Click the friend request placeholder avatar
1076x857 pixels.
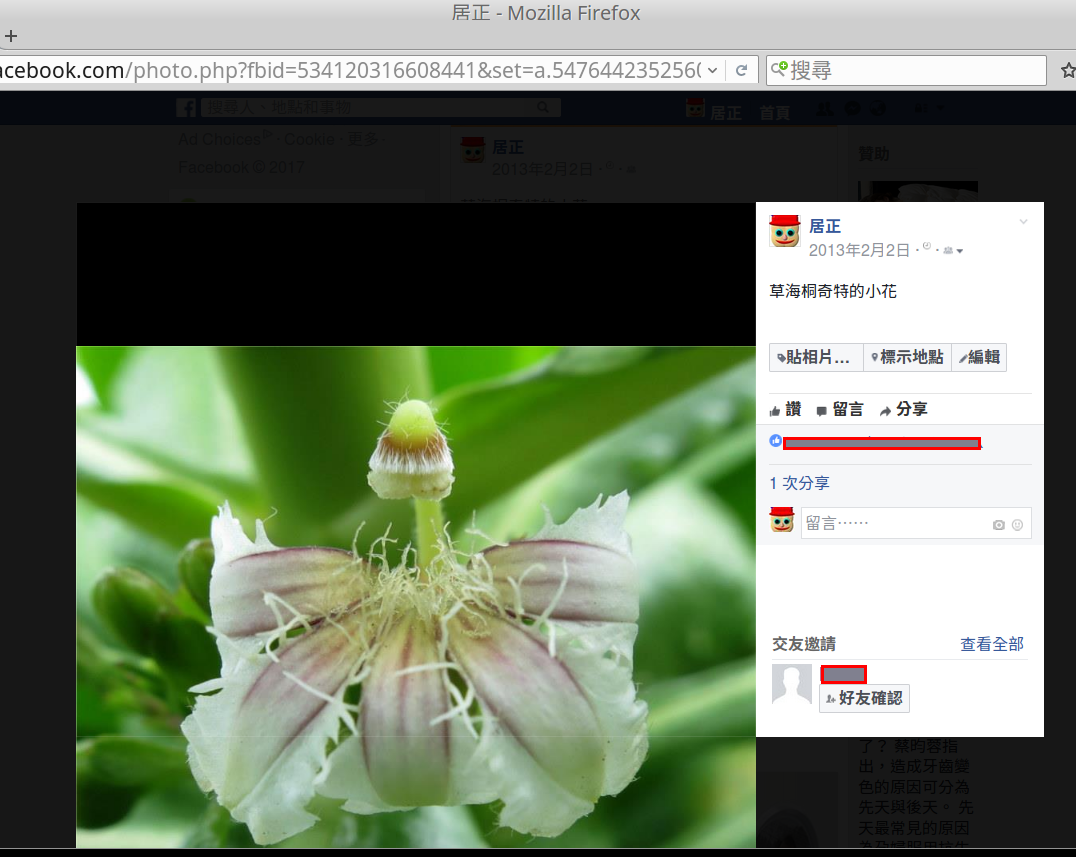pos(792,684)
